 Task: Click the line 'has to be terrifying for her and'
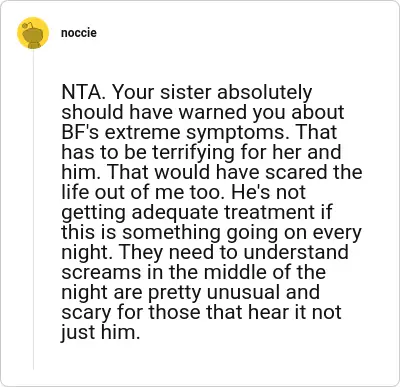tap(201, 152)
